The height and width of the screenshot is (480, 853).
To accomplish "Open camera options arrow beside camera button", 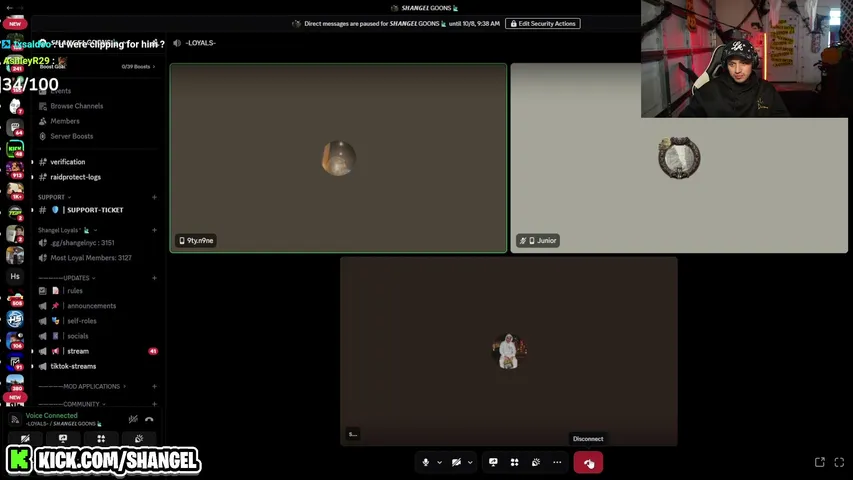I will [x=470, y=463].
